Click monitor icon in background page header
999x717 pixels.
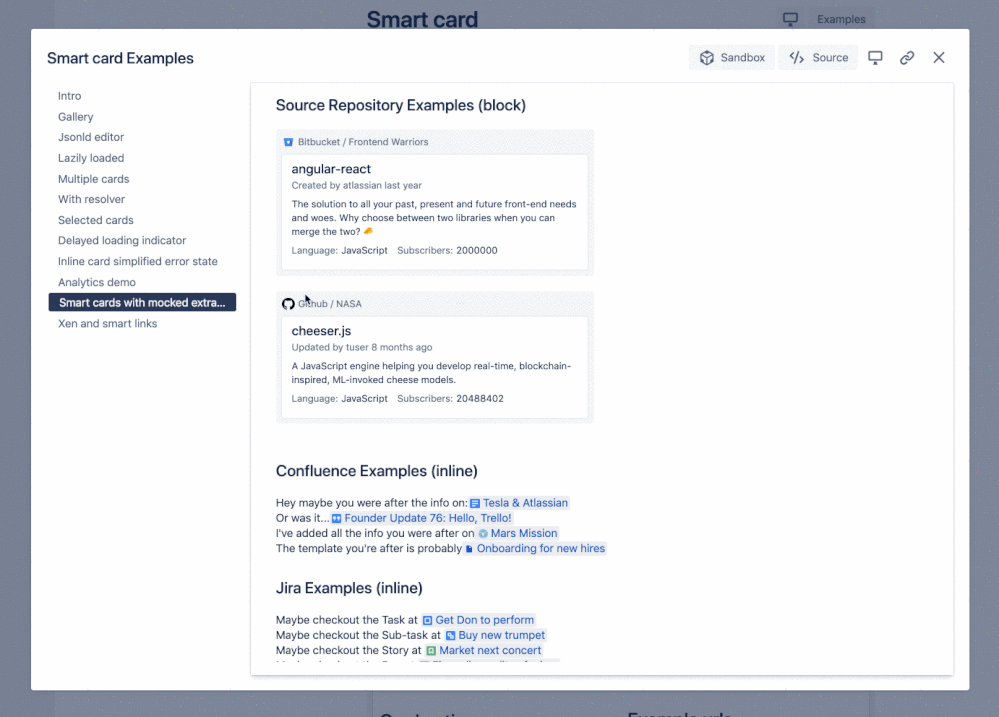click(790, 19)
